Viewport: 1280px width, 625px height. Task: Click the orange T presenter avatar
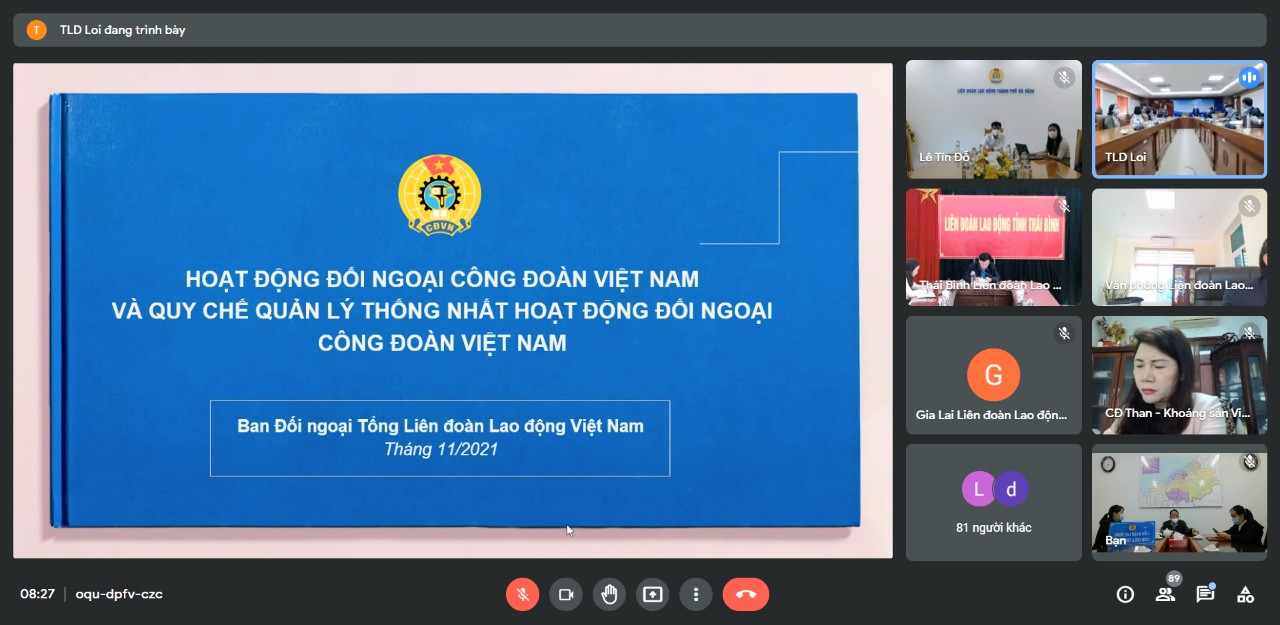(x=36, y=30)
